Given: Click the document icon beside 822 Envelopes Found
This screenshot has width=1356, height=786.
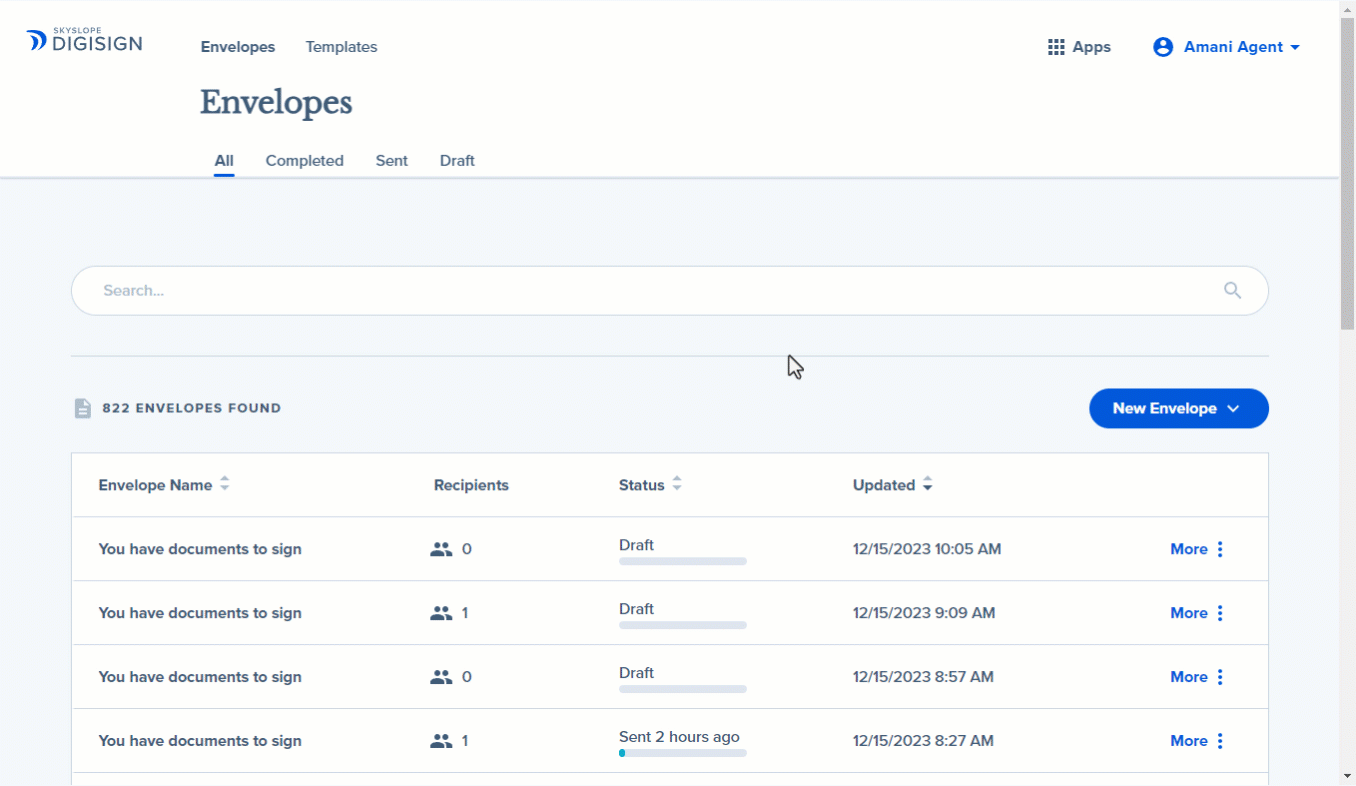Looking at the screenshot, I should 83,408.
